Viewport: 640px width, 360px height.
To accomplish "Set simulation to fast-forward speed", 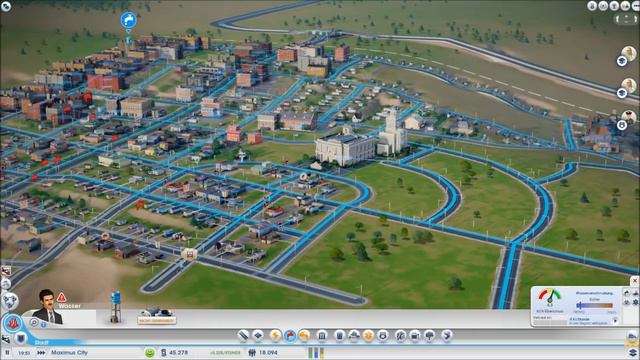I will pos(41,352).
